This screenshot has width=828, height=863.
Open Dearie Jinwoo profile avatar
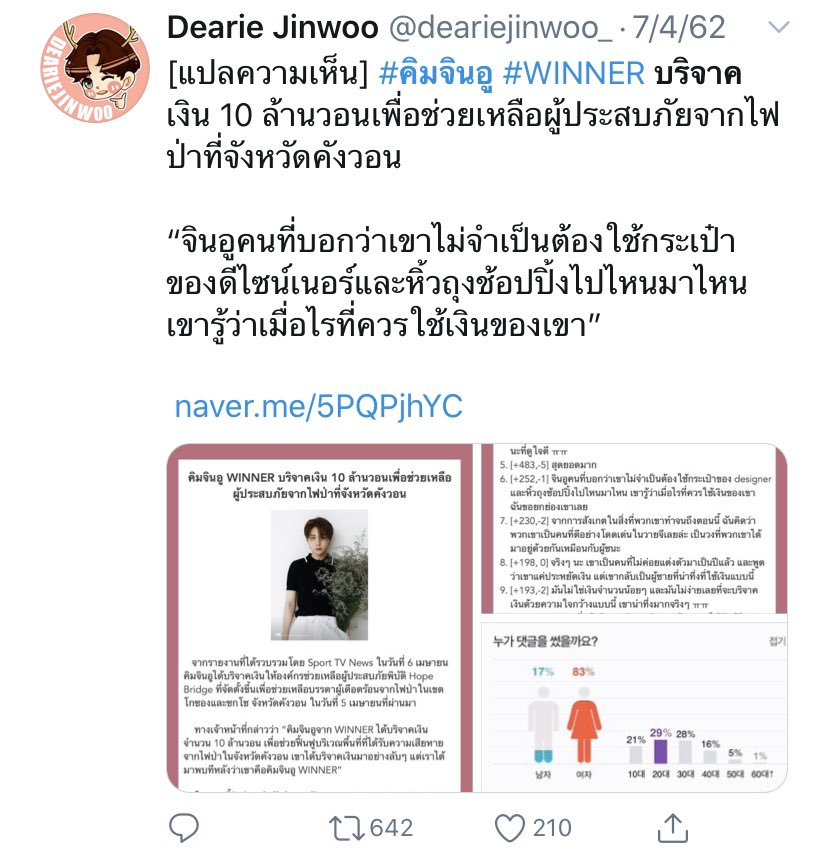(95, 68)
